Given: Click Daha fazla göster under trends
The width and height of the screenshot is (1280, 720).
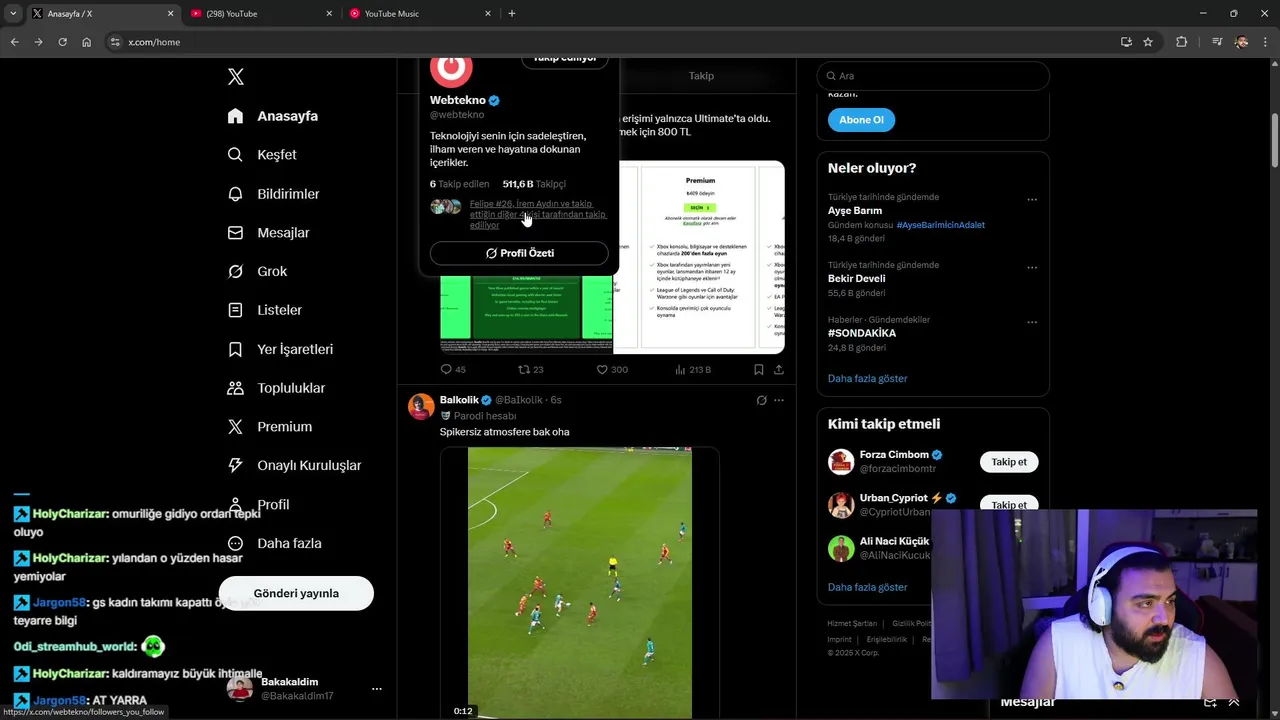Looking at the screenshot, I should pos(868,378).
